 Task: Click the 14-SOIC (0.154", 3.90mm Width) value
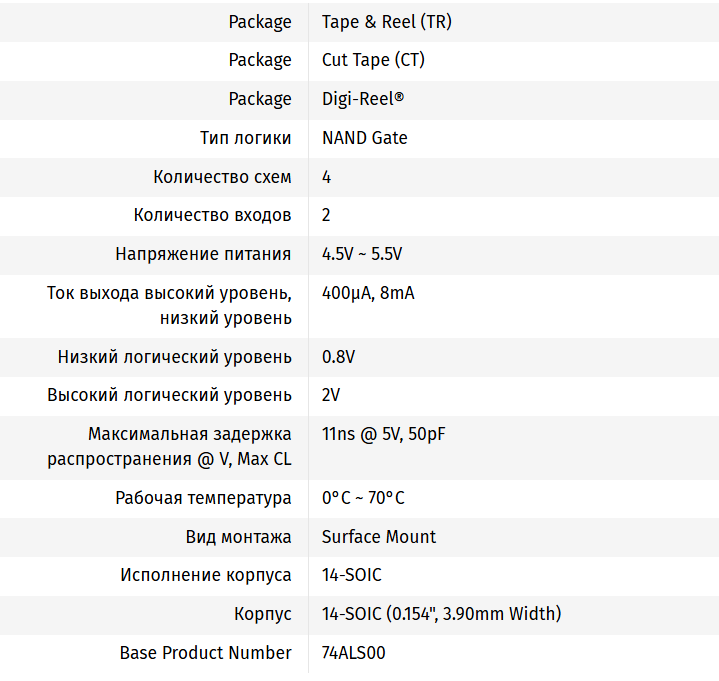click(441, 614)
